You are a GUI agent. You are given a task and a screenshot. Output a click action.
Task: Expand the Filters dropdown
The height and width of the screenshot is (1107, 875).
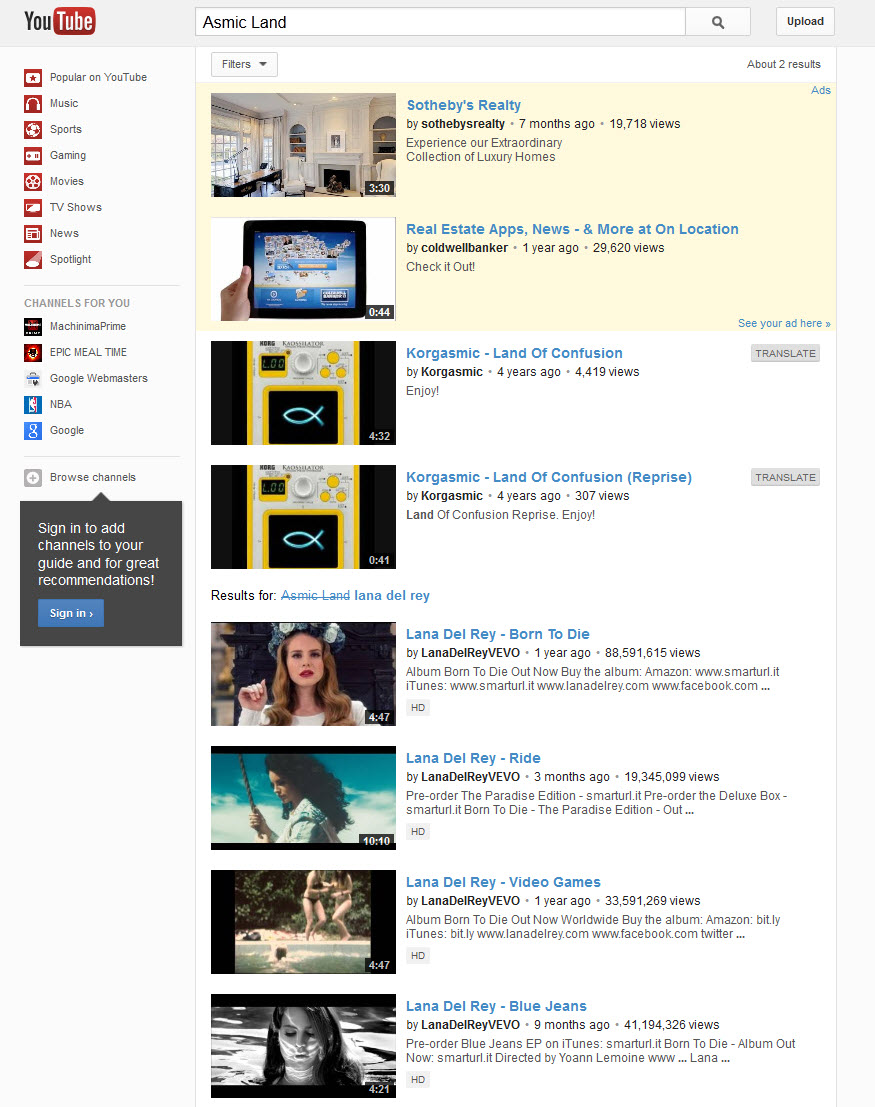point(244,64)
